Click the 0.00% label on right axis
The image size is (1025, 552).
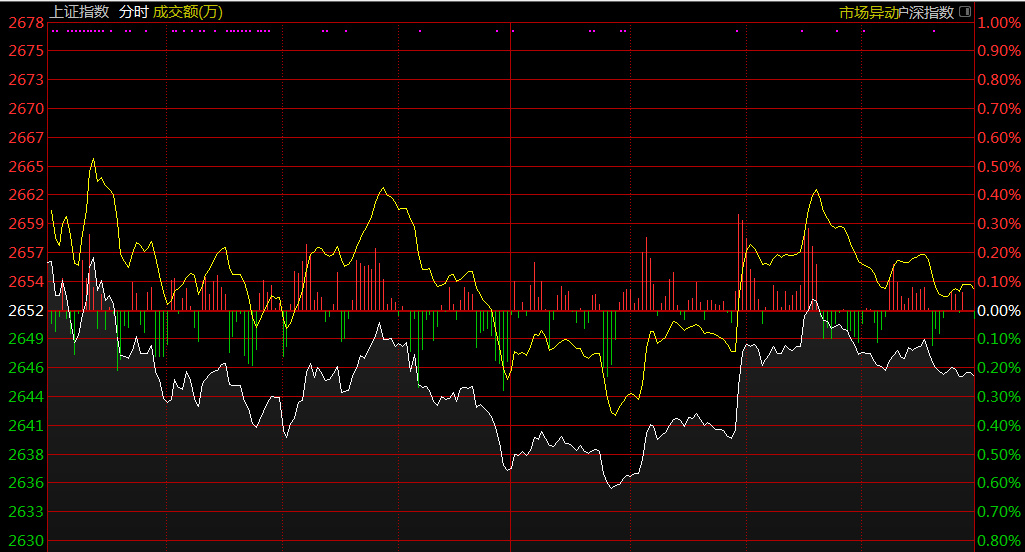[x=999, y=311]
